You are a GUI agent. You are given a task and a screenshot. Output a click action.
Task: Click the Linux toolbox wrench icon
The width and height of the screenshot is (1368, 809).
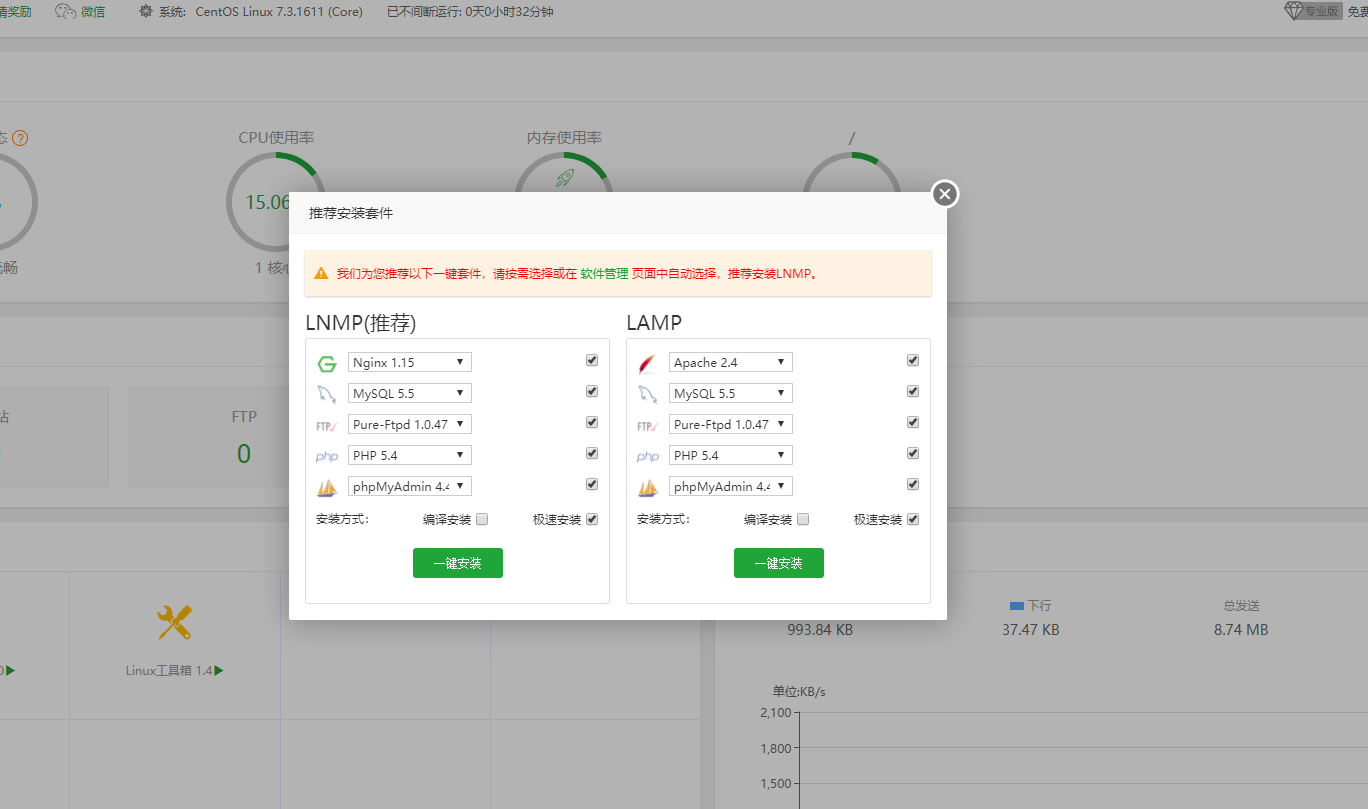(174, 623)
